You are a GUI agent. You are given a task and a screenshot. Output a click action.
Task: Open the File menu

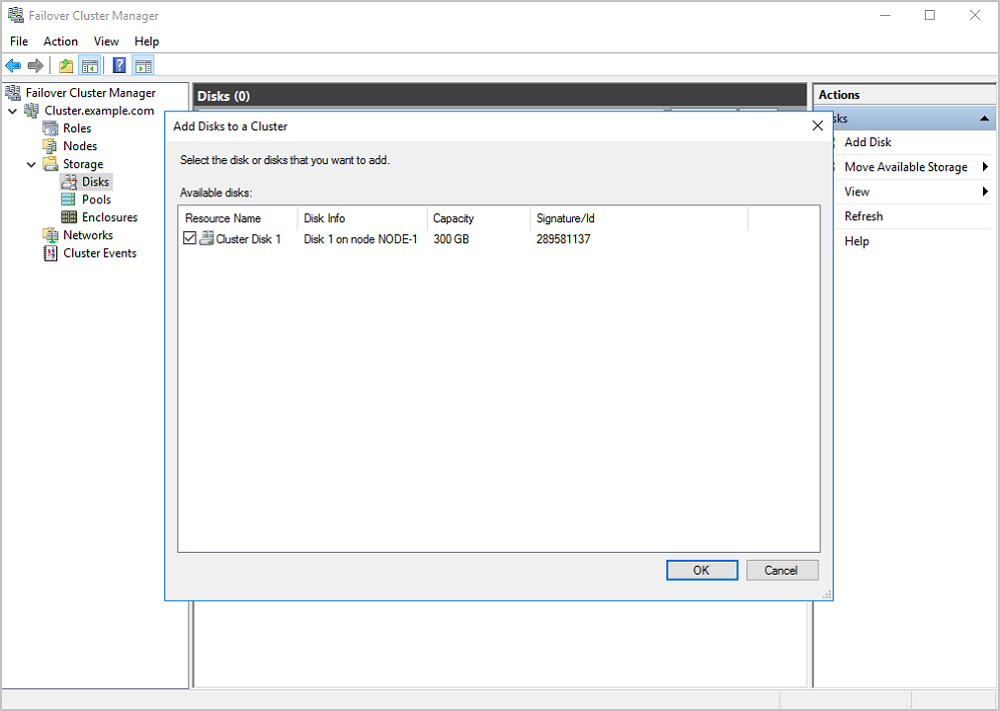pos(19,41)
